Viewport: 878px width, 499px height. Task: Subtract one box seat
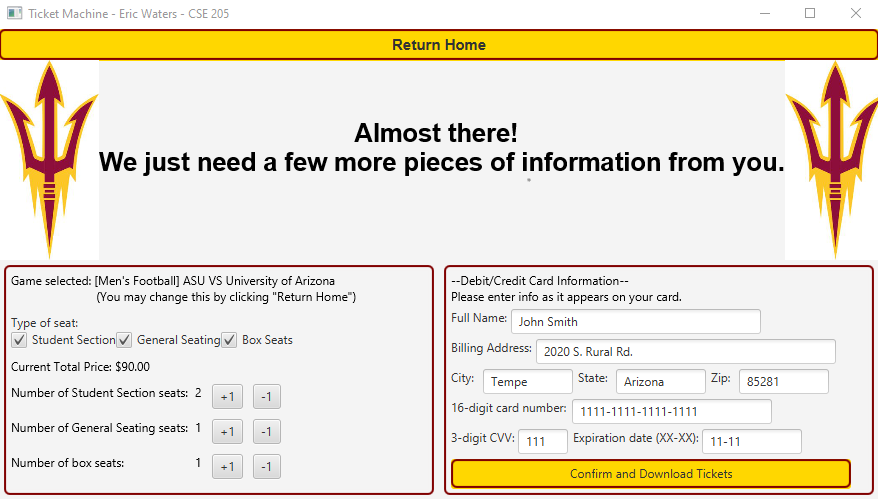pyautogui.click(x=267, y=467)
